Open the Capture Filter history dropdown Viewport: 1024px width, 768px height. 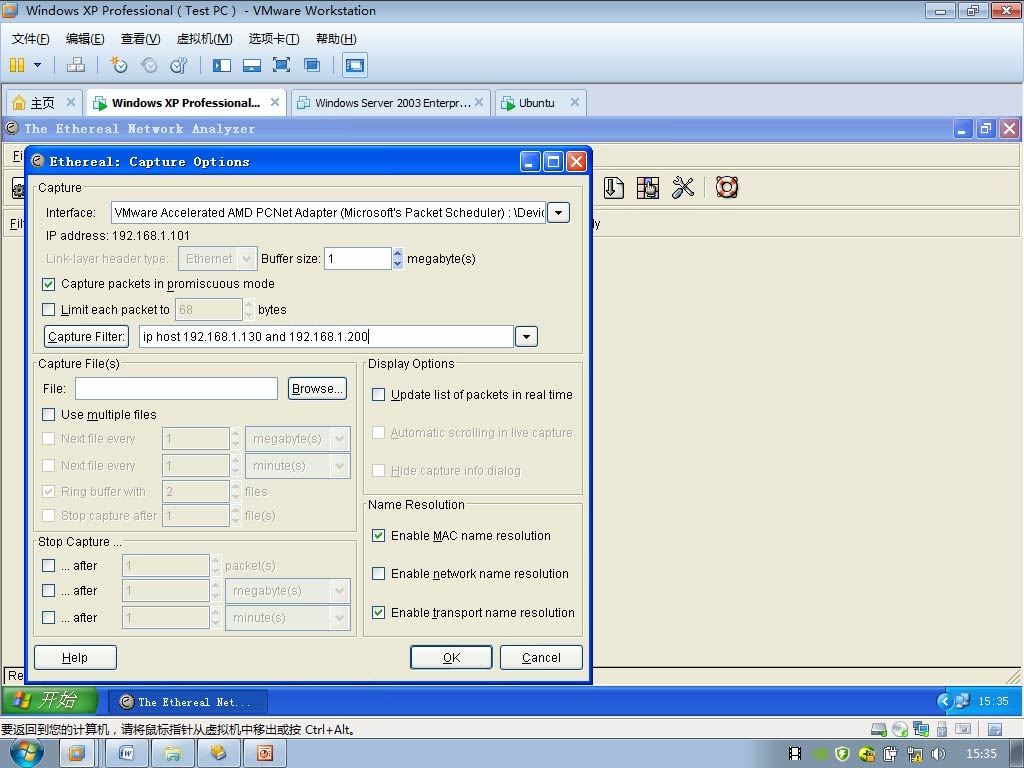526,337
